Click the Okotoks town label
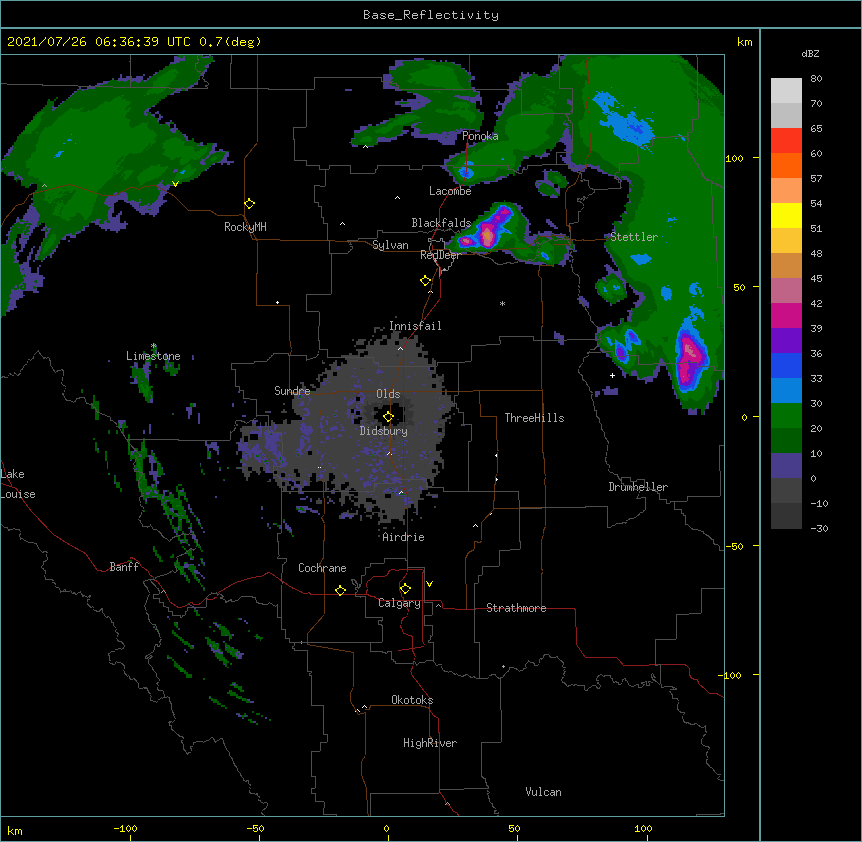 click(x=412, y=700)
